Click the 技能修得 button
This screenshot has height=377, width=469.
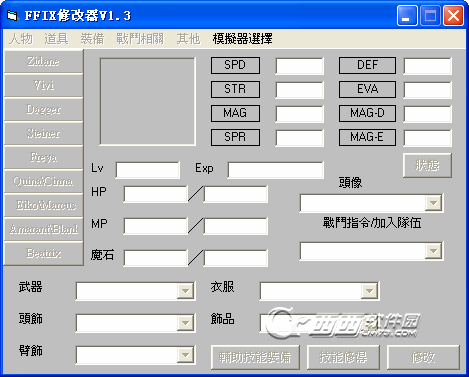pos(343,357)
